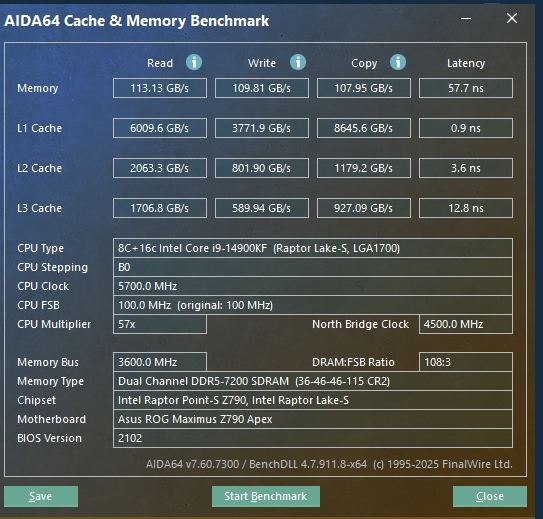Click the Copy column info icon

[x=398, y=63]
